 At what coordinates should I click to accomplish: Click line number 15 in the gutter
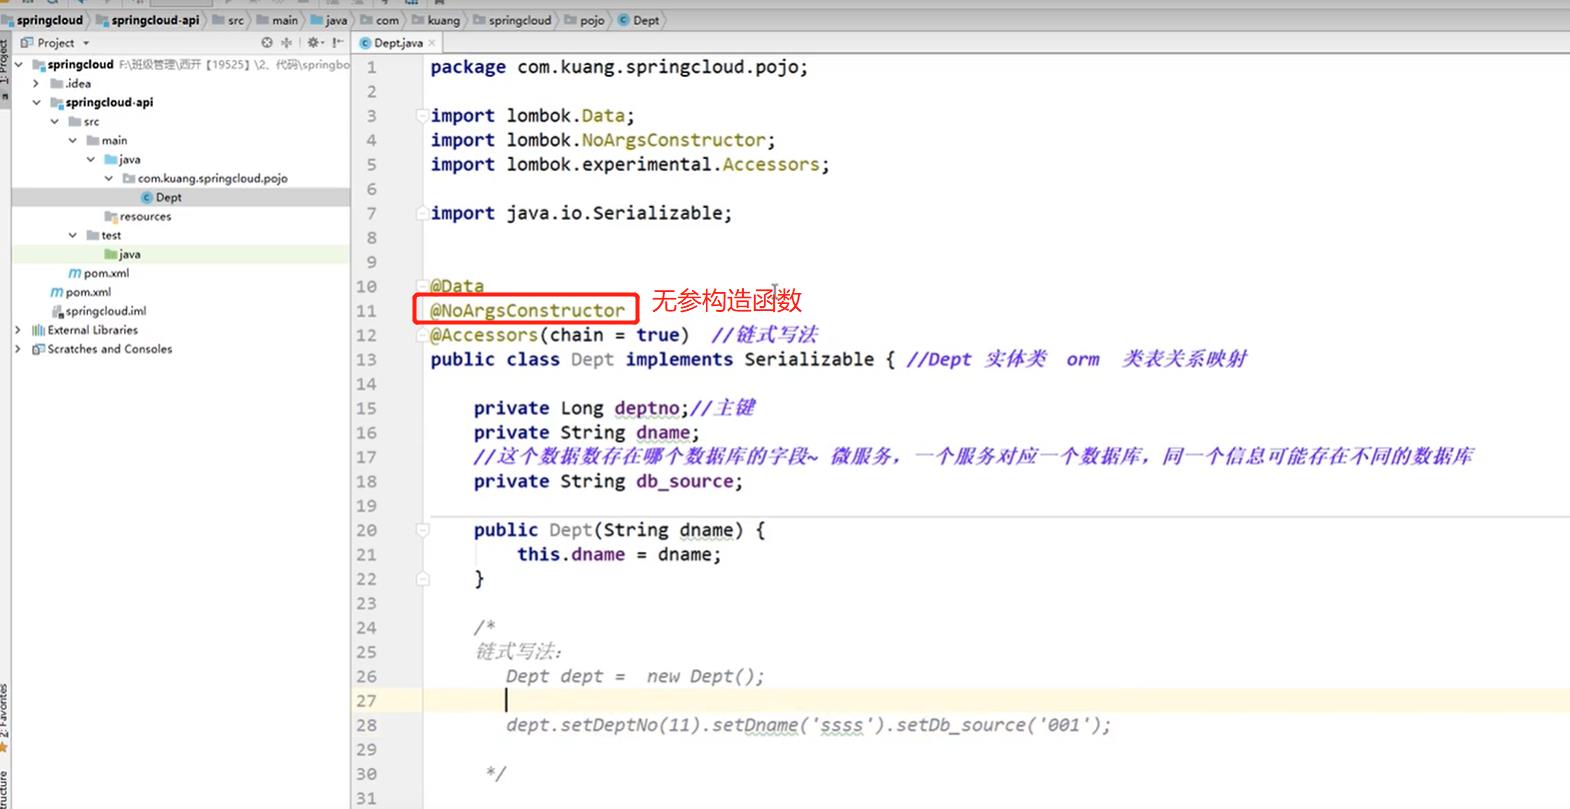click(x=366, y=408)
